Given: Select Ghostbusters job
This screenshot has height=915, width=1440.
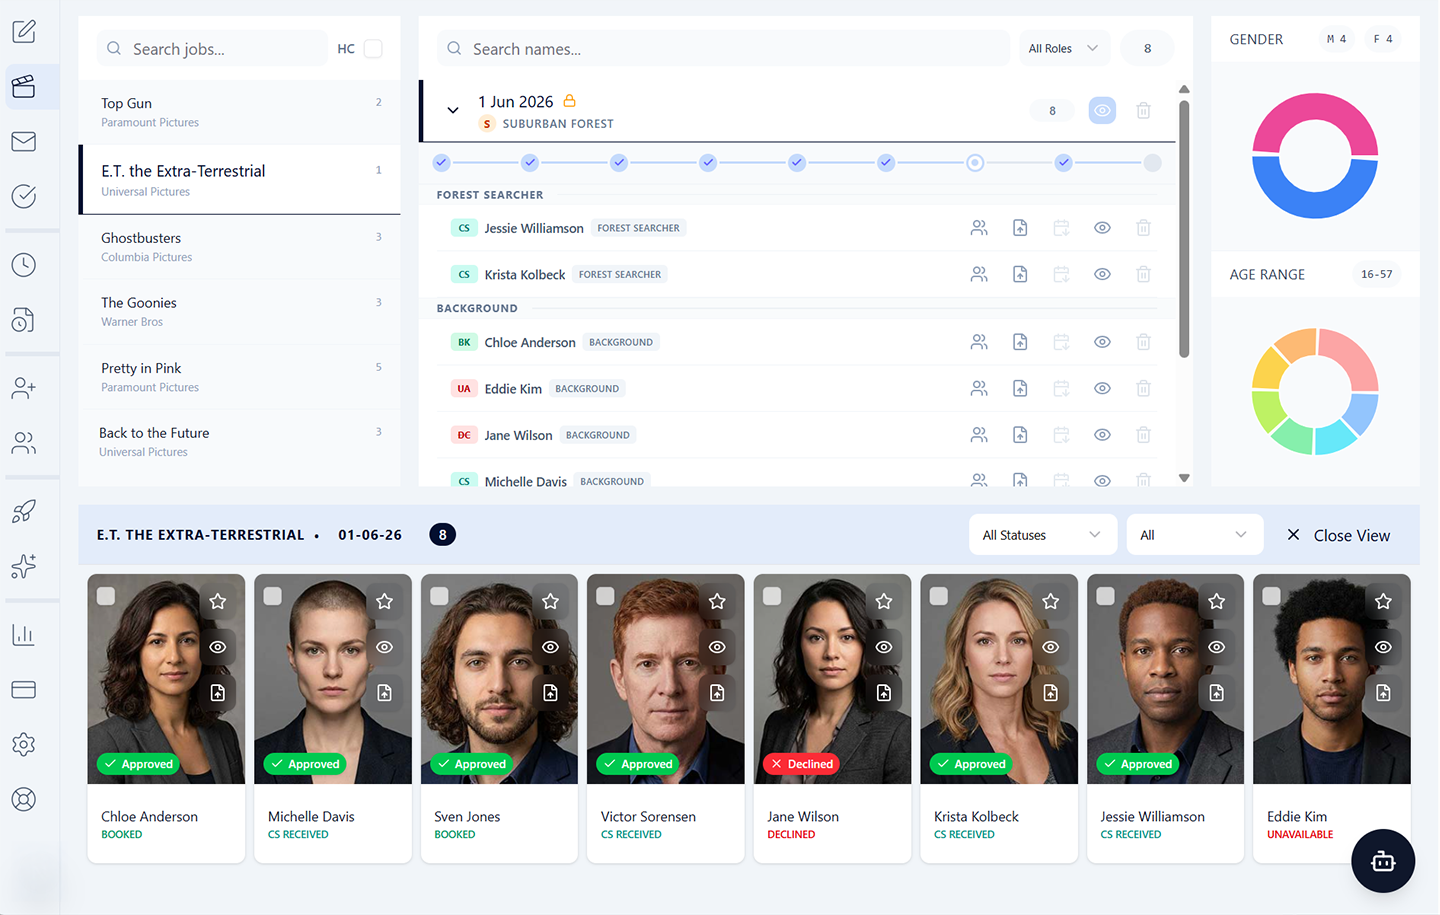Looking at the screenshot, I should 240,247.
